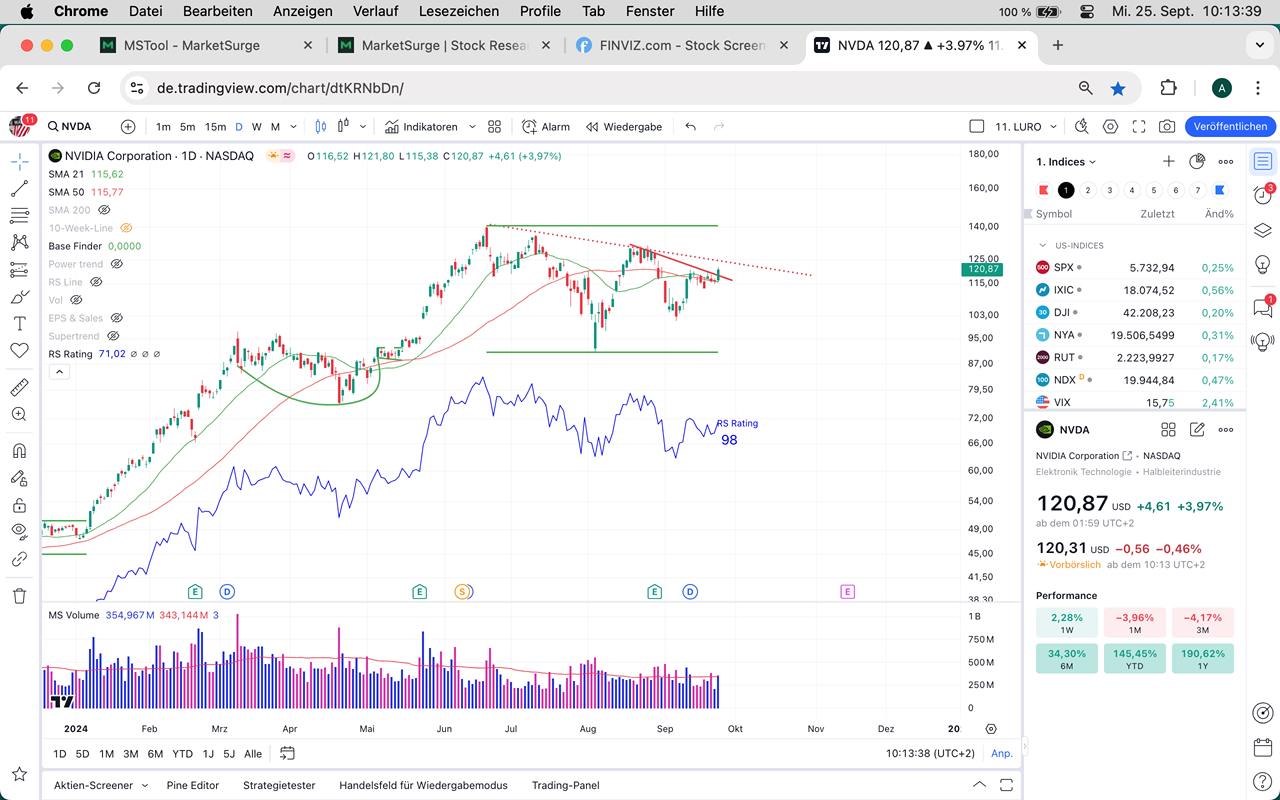Click the Veröffentlichen button

(x=1230, y=127)
